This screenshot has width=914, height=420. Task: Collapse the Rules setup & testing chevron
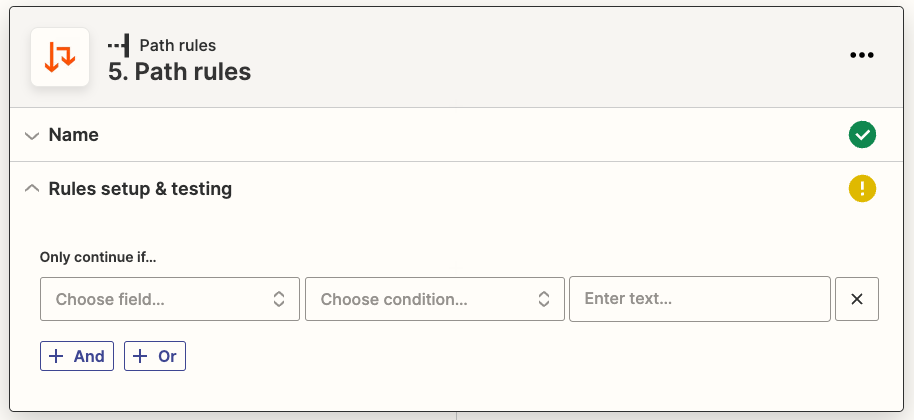point(32,188)
